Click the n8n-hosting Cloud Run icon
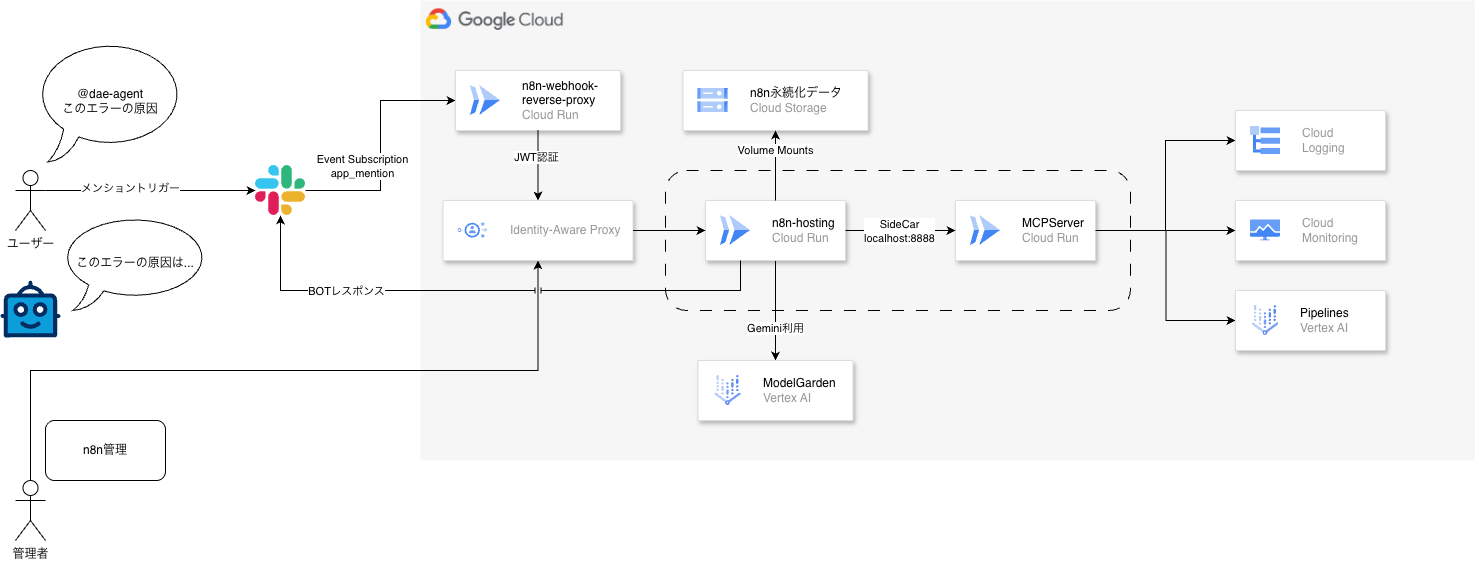 point(735,230)
